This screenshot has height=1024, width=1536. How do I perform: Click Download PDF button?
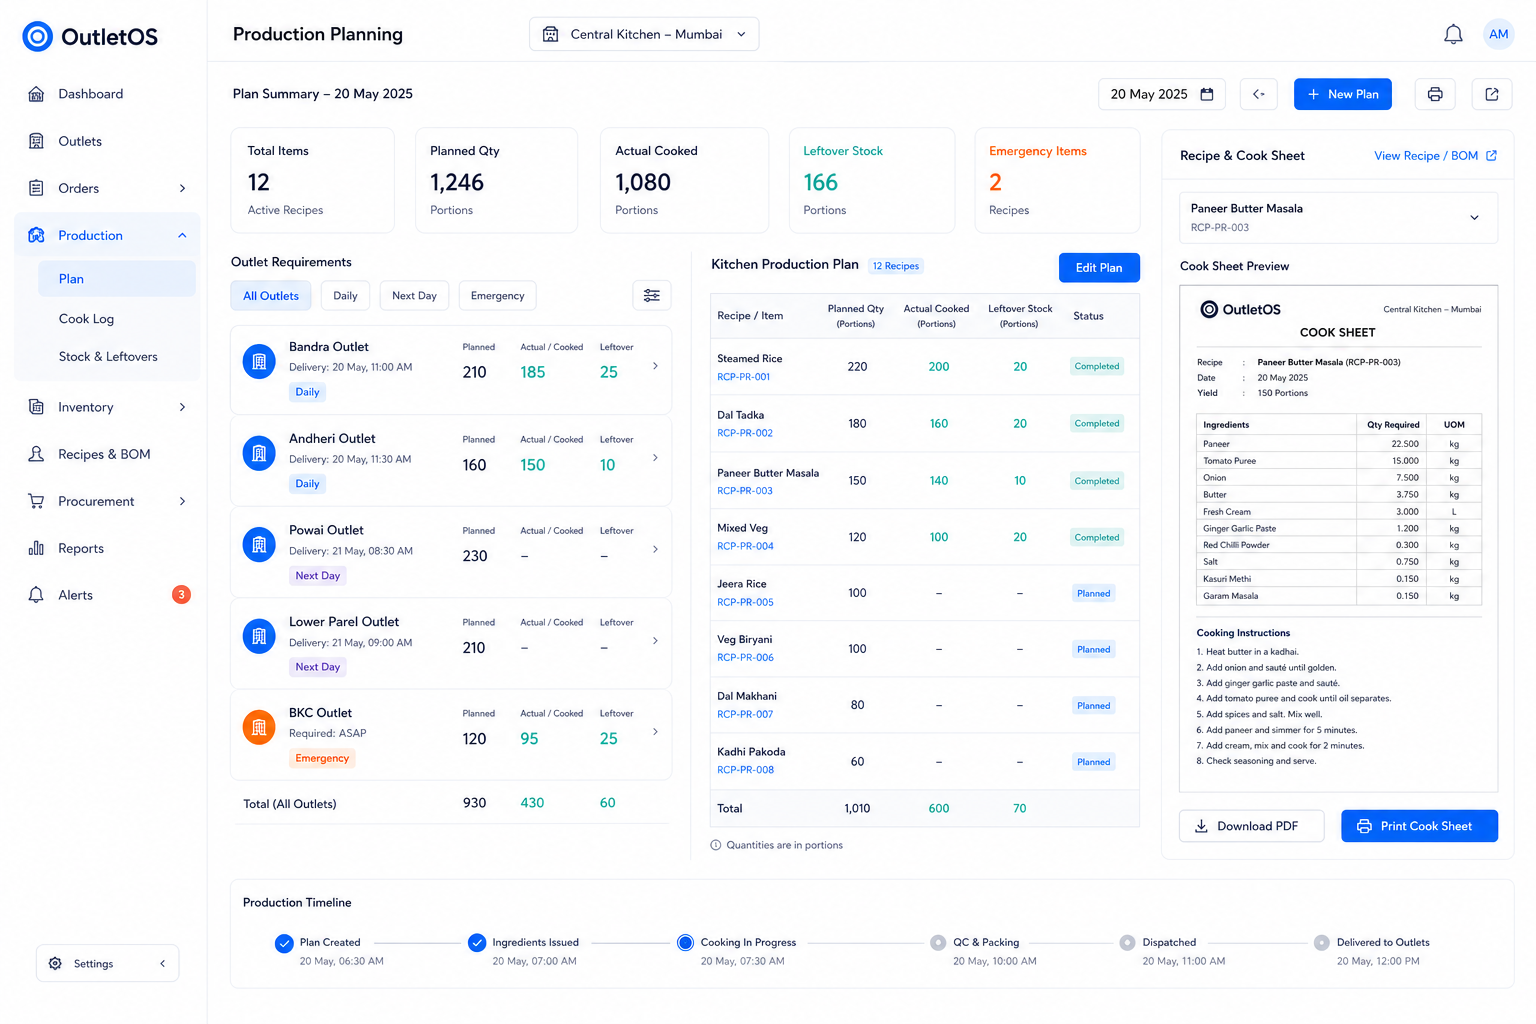1252,826
